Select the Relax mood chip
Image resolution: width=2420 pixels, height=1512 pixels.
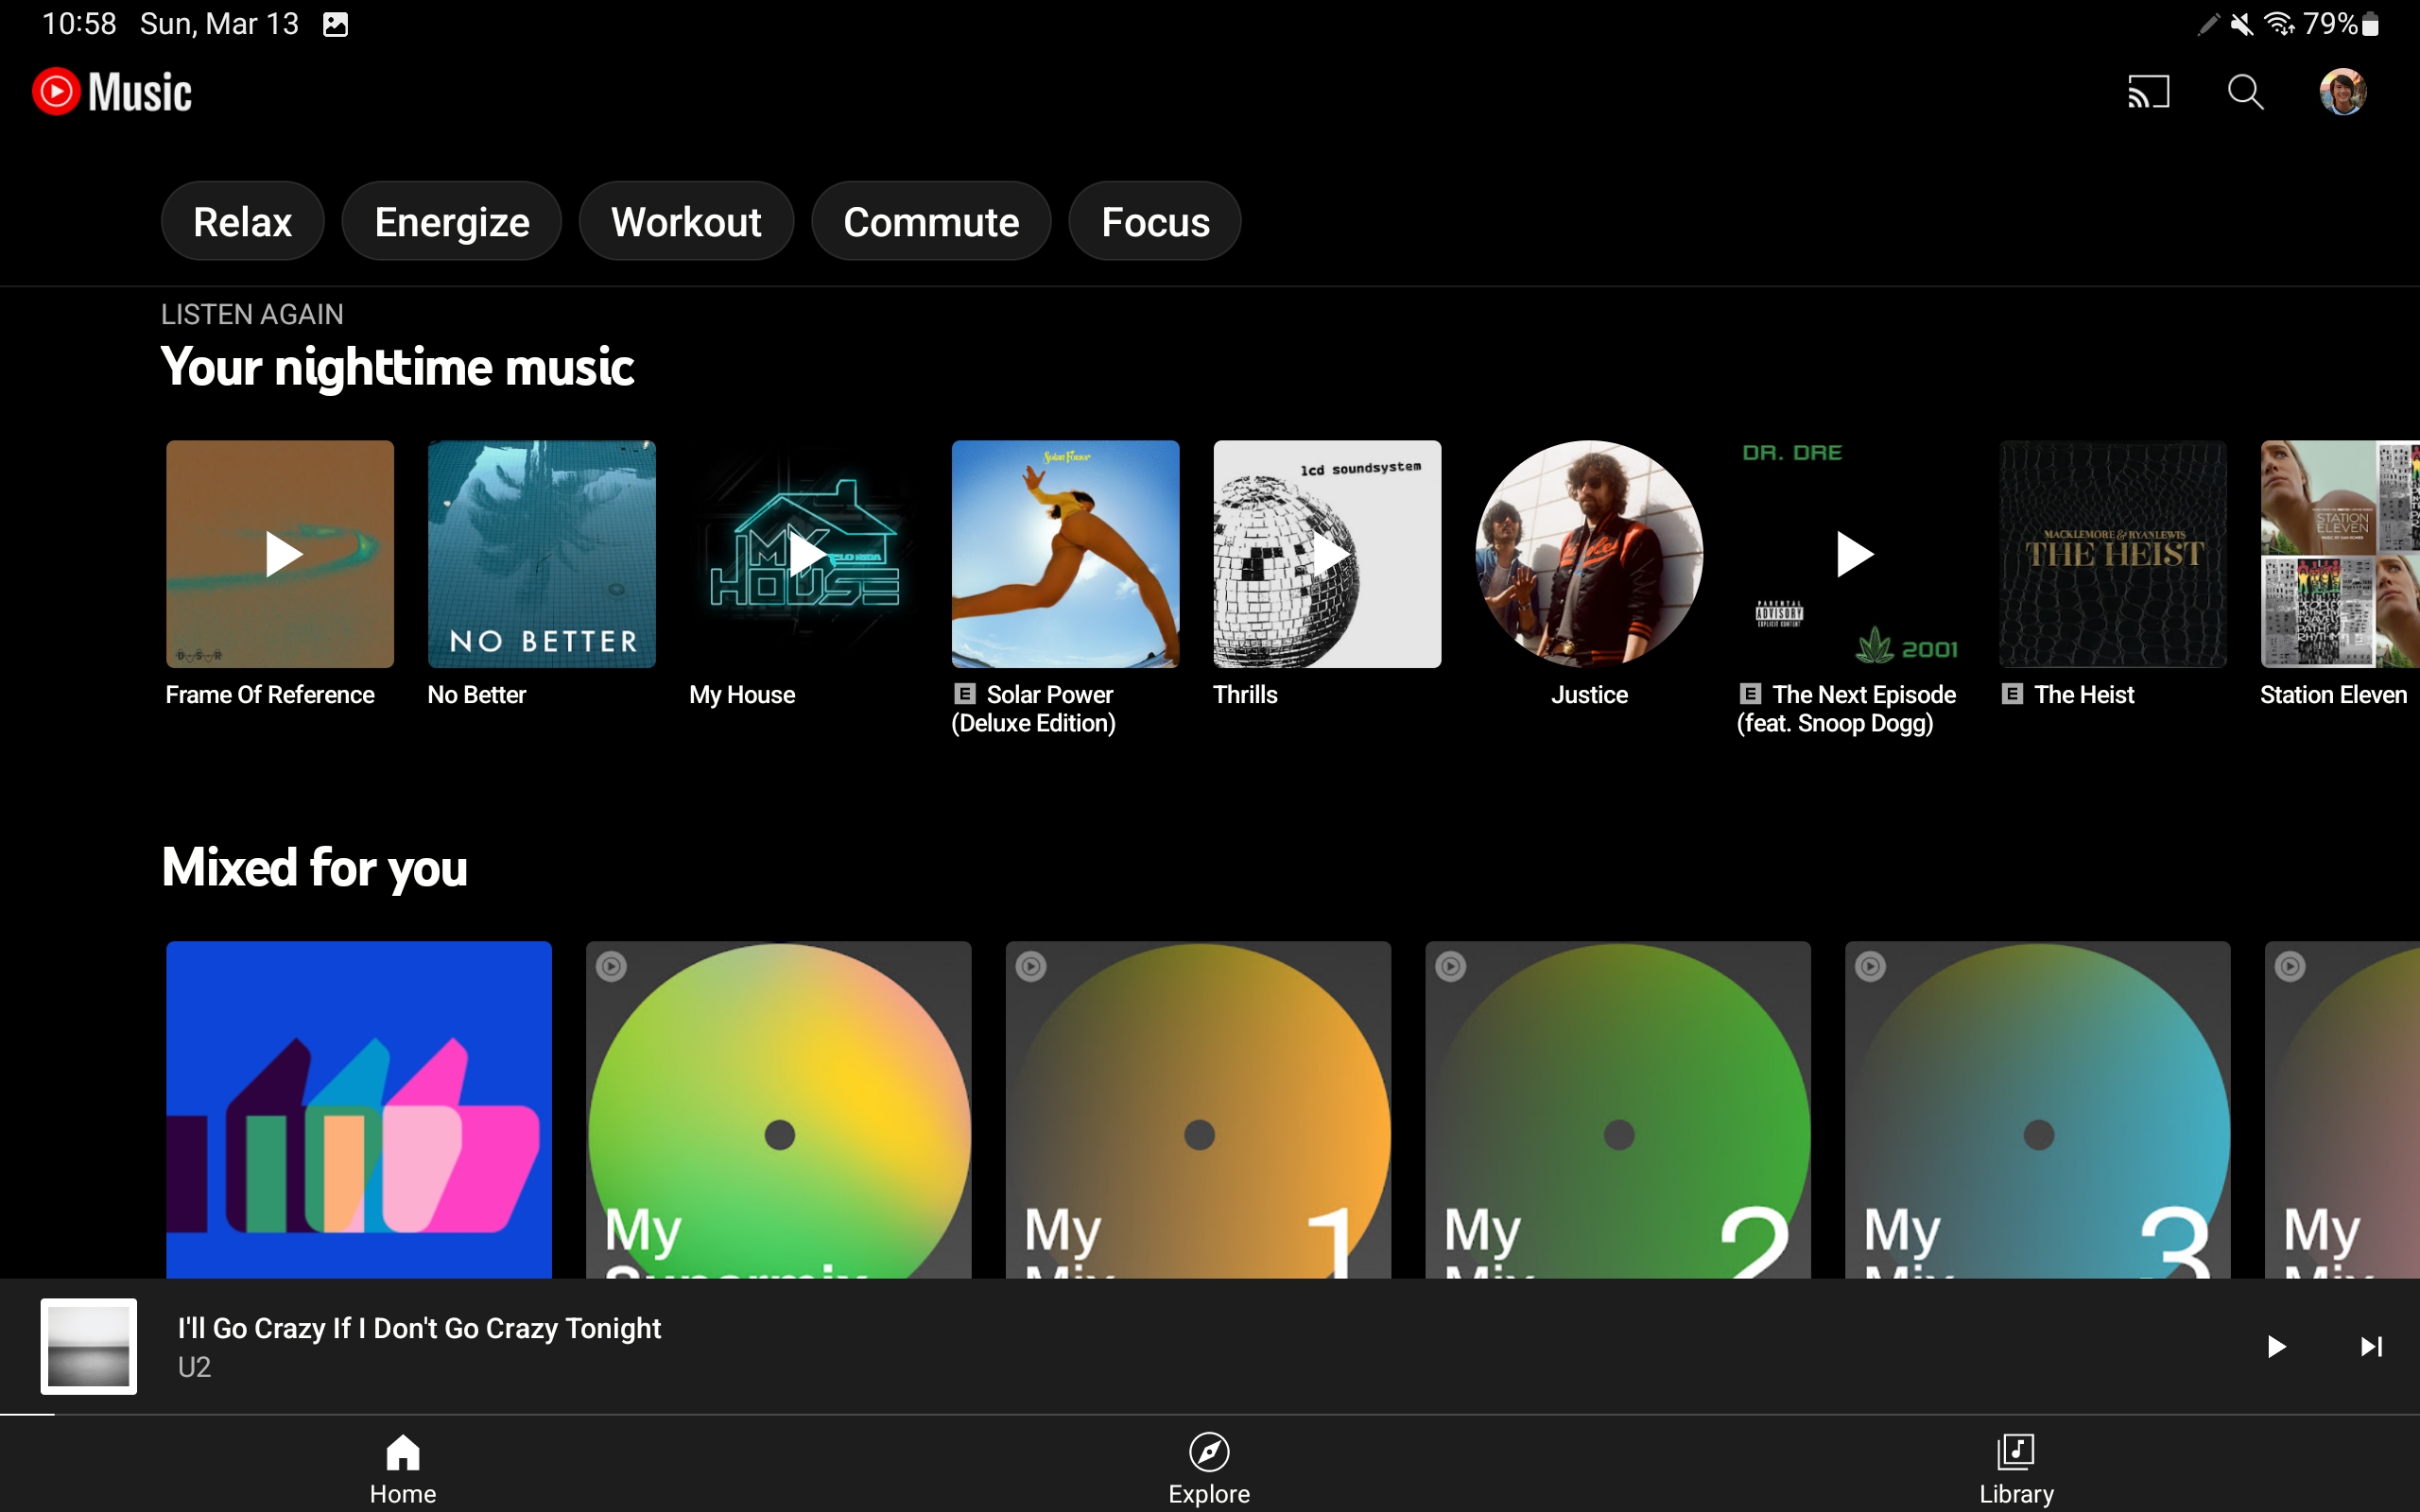tap(242, 221)
